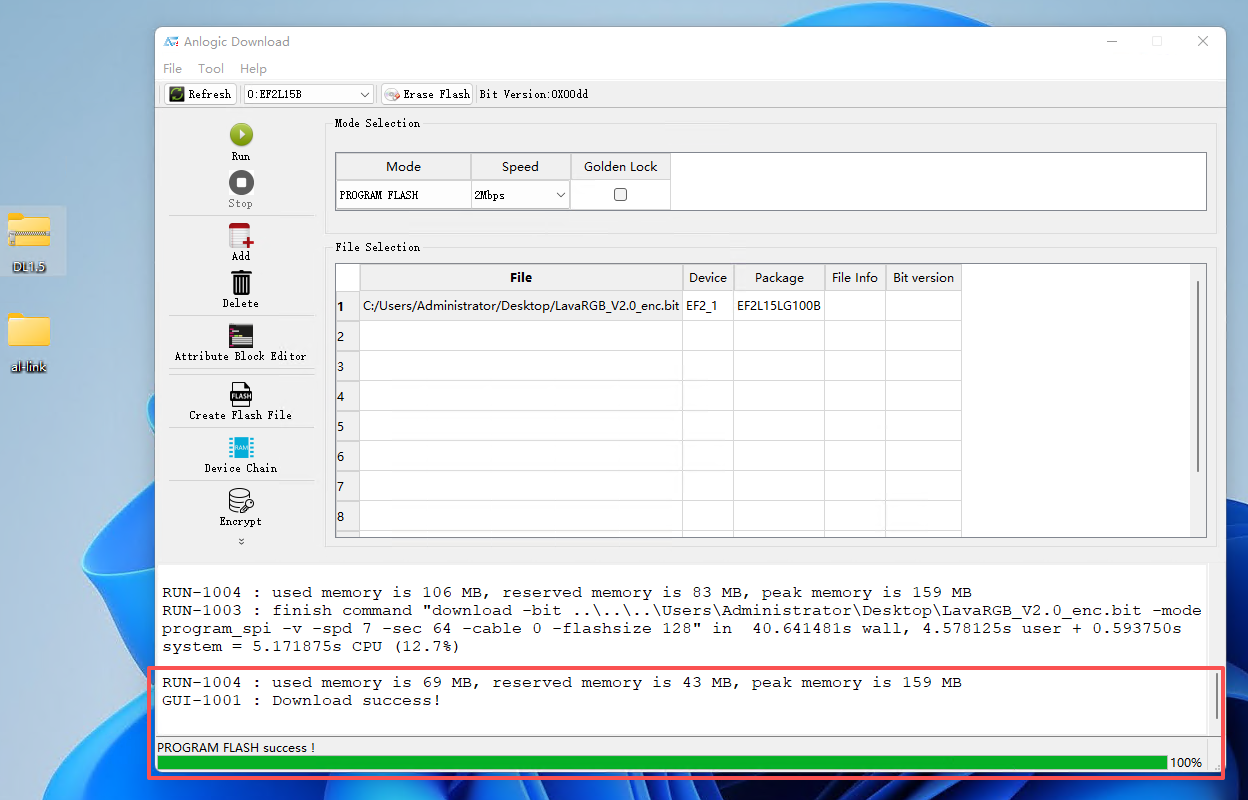Select row header 2 in file table

click(347, 336)
